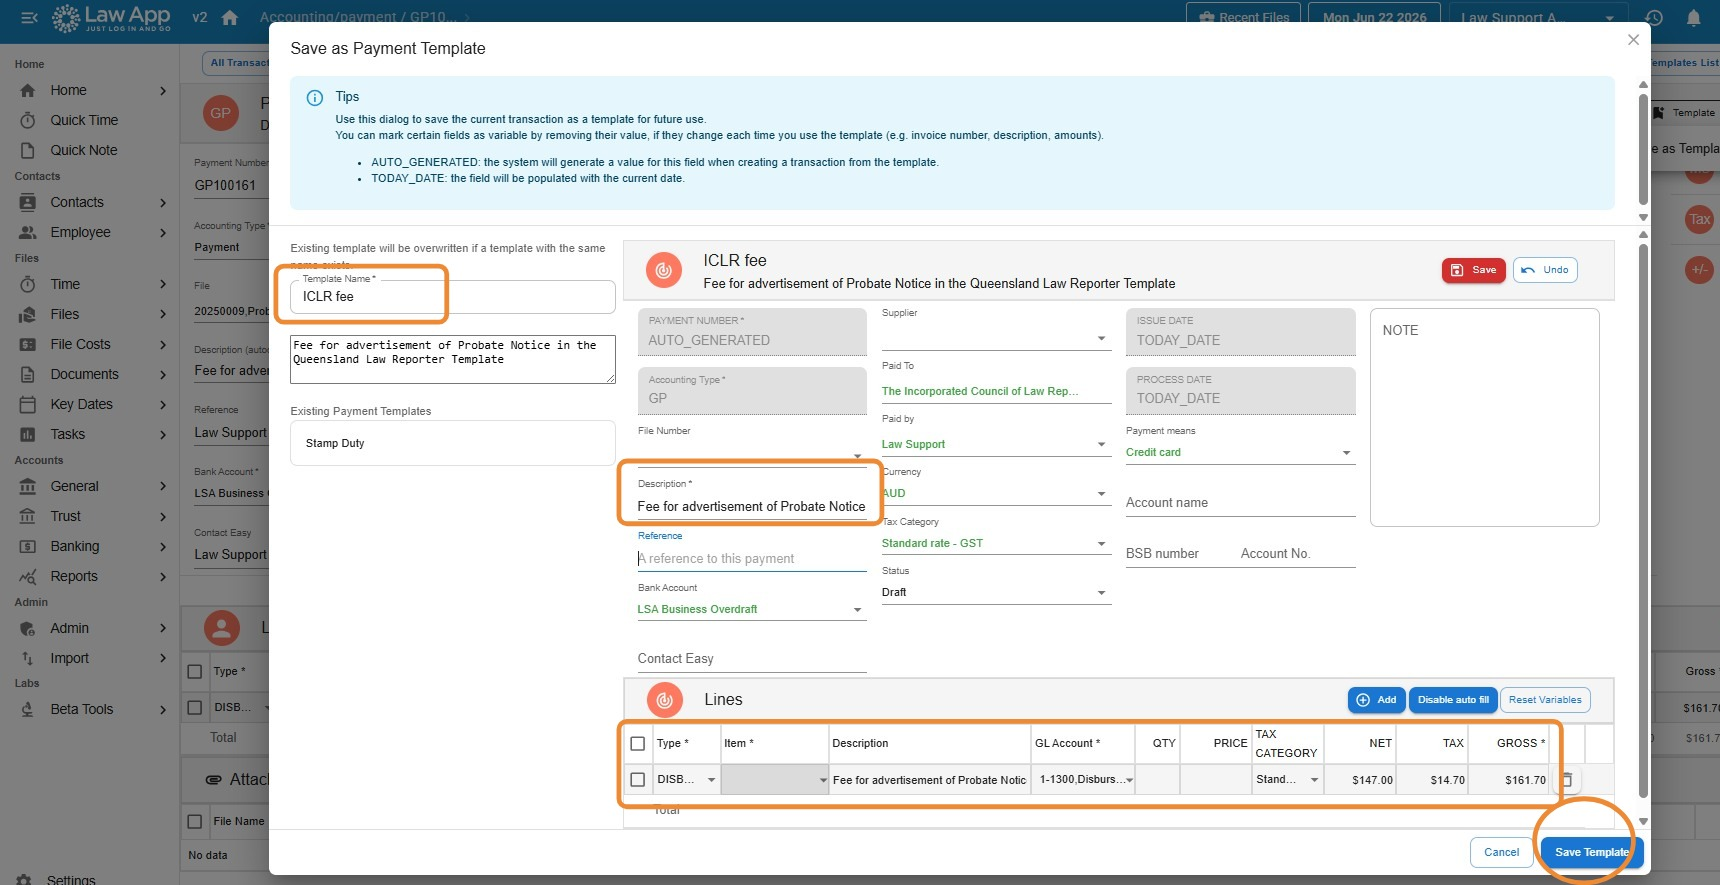1720x885 pixels.
Task: Click the Beta Tools flask icon
Action: pyautogui.click(x=28, y=709)
